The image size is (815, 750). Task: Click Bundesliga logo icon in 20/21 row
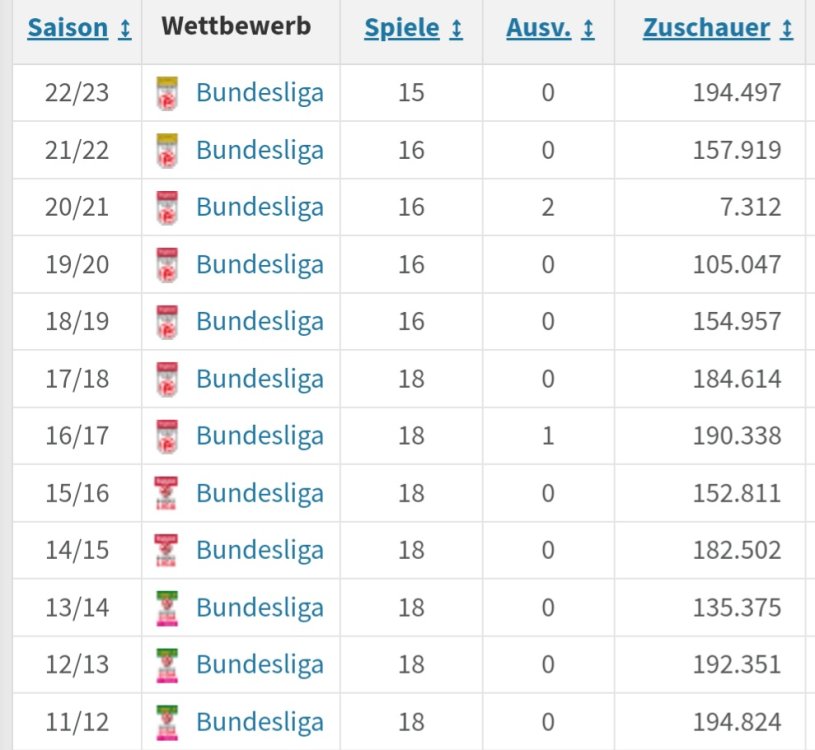[167, 208]
